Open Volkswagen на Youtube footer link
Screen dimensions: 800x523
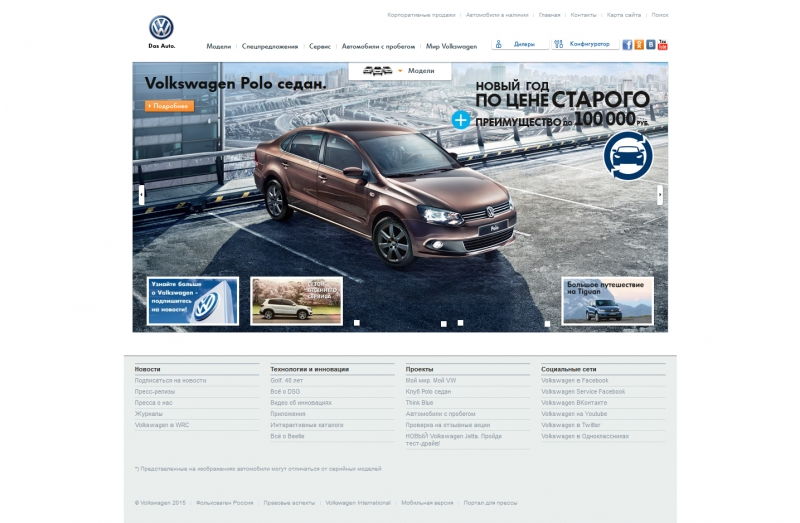[x=574, y=414]
